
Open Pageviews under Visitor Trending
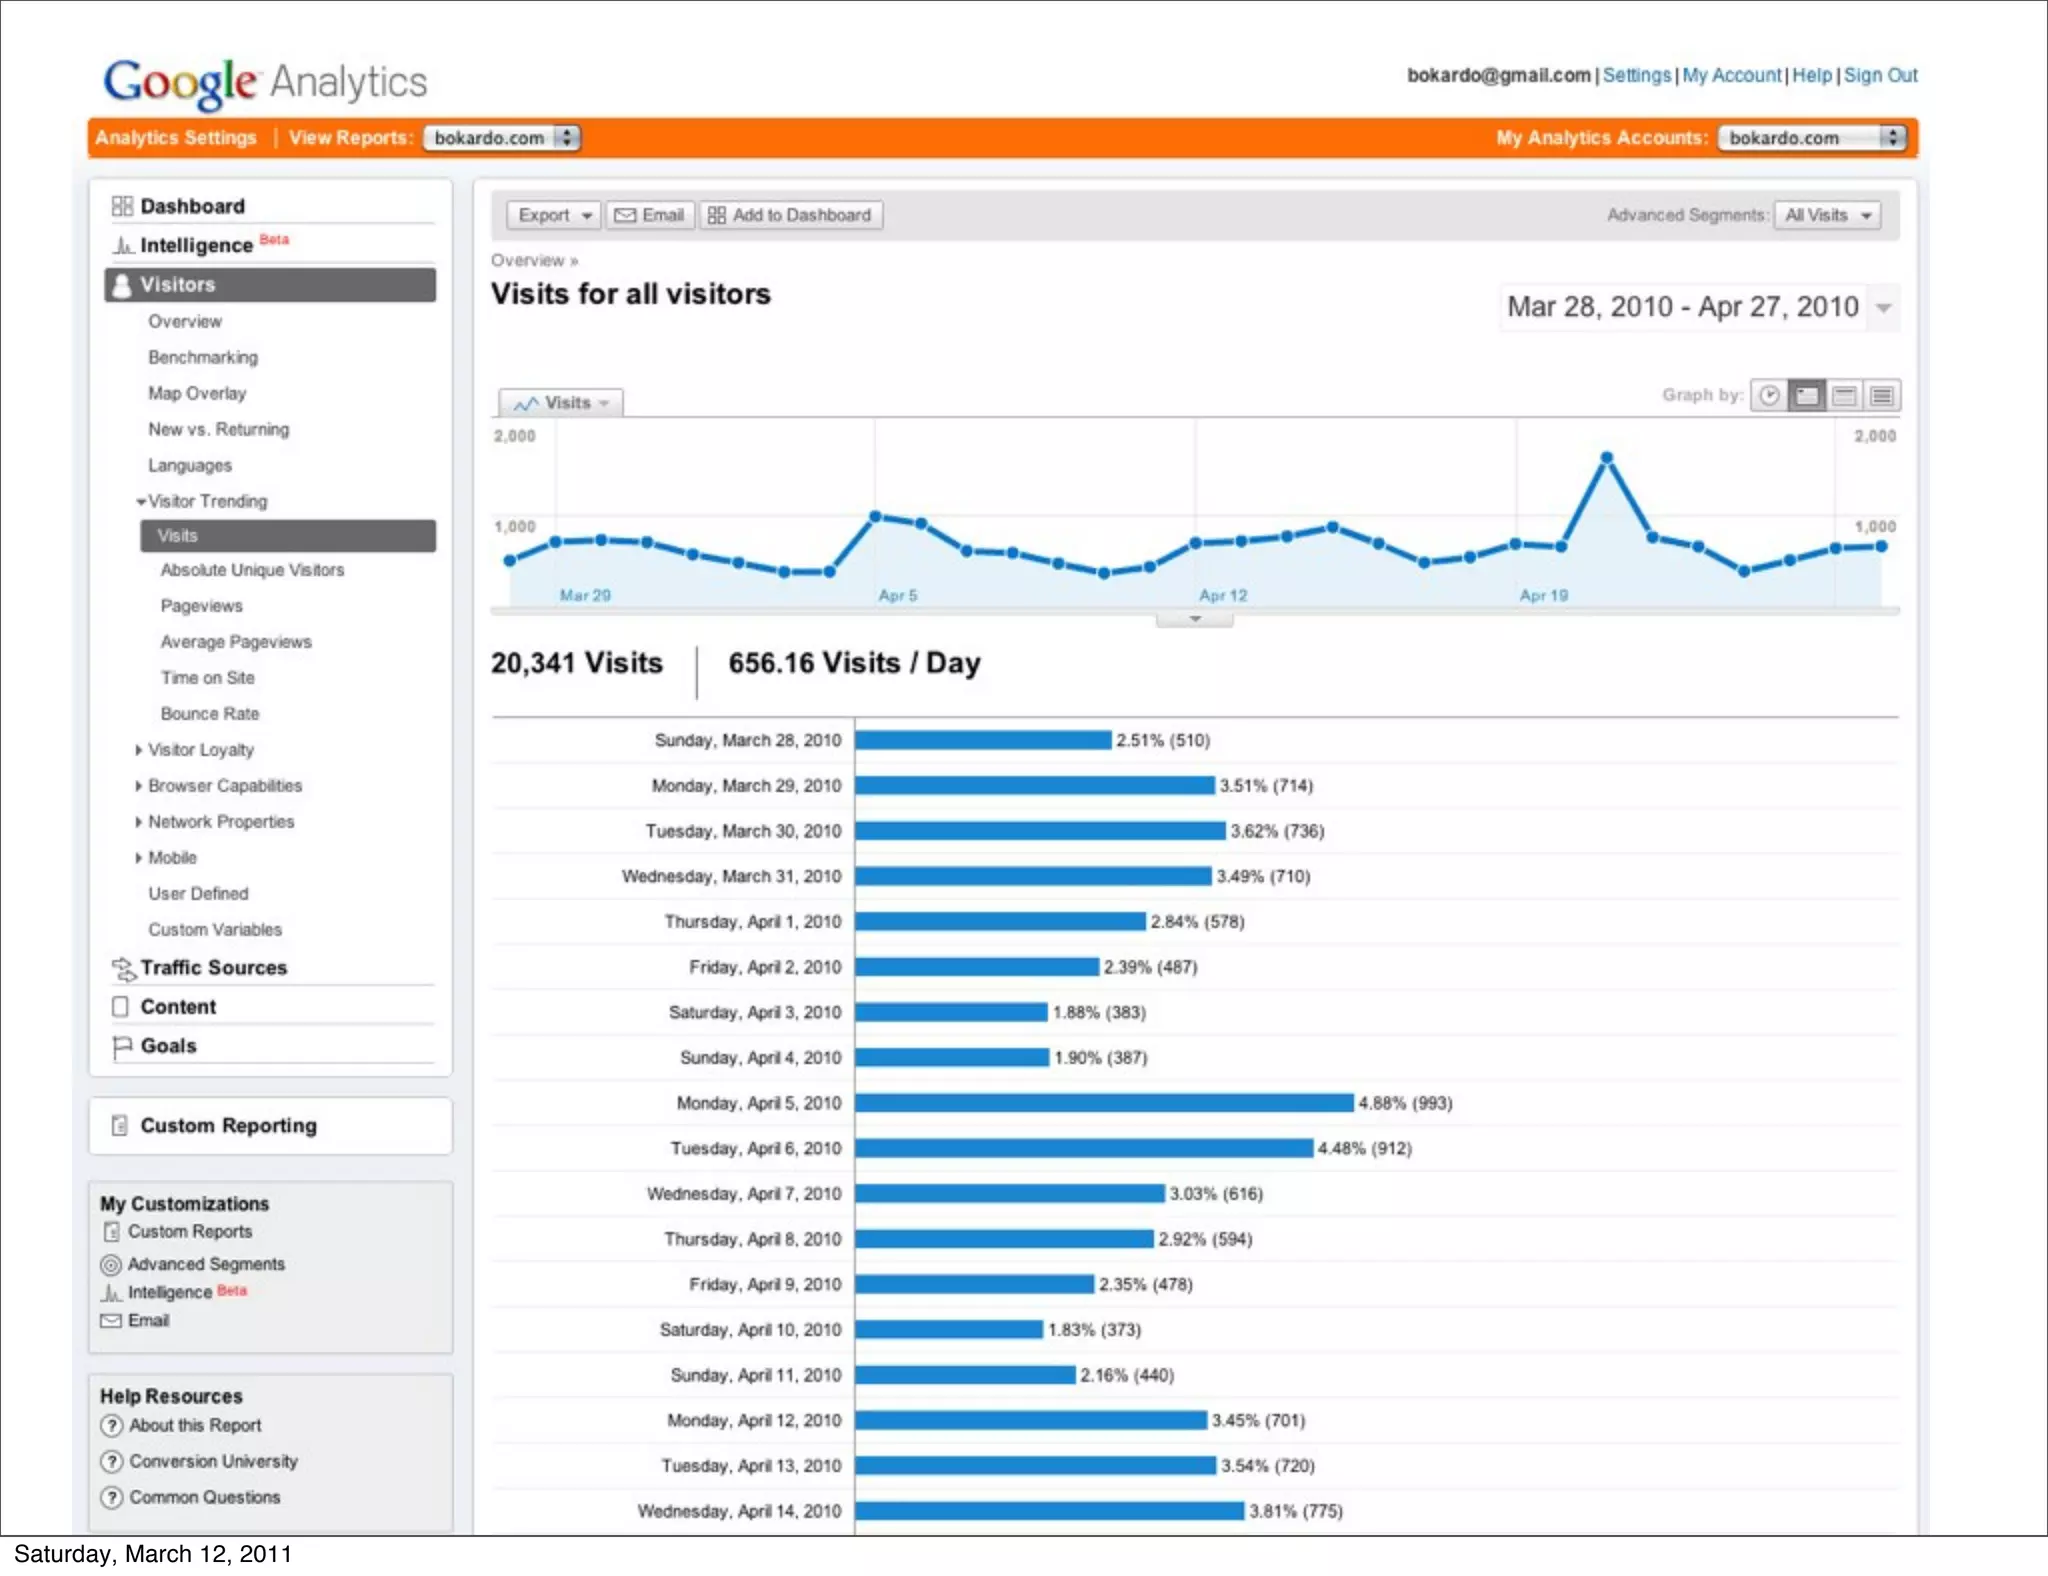pos(201,606)
